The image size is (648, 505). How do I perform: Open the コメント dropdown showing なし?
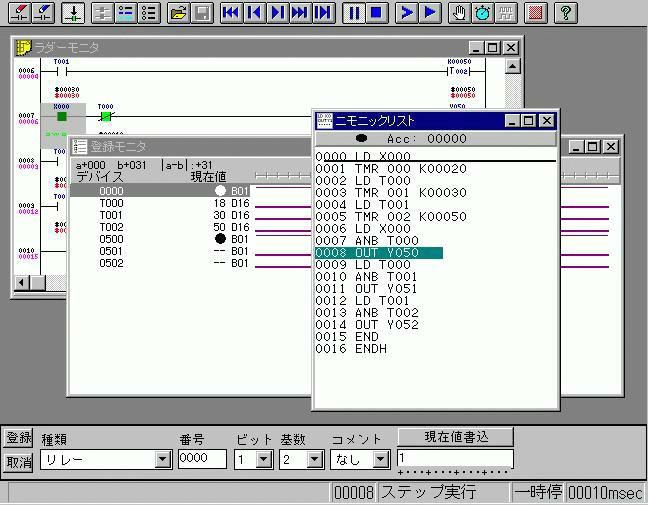(380, 459)
